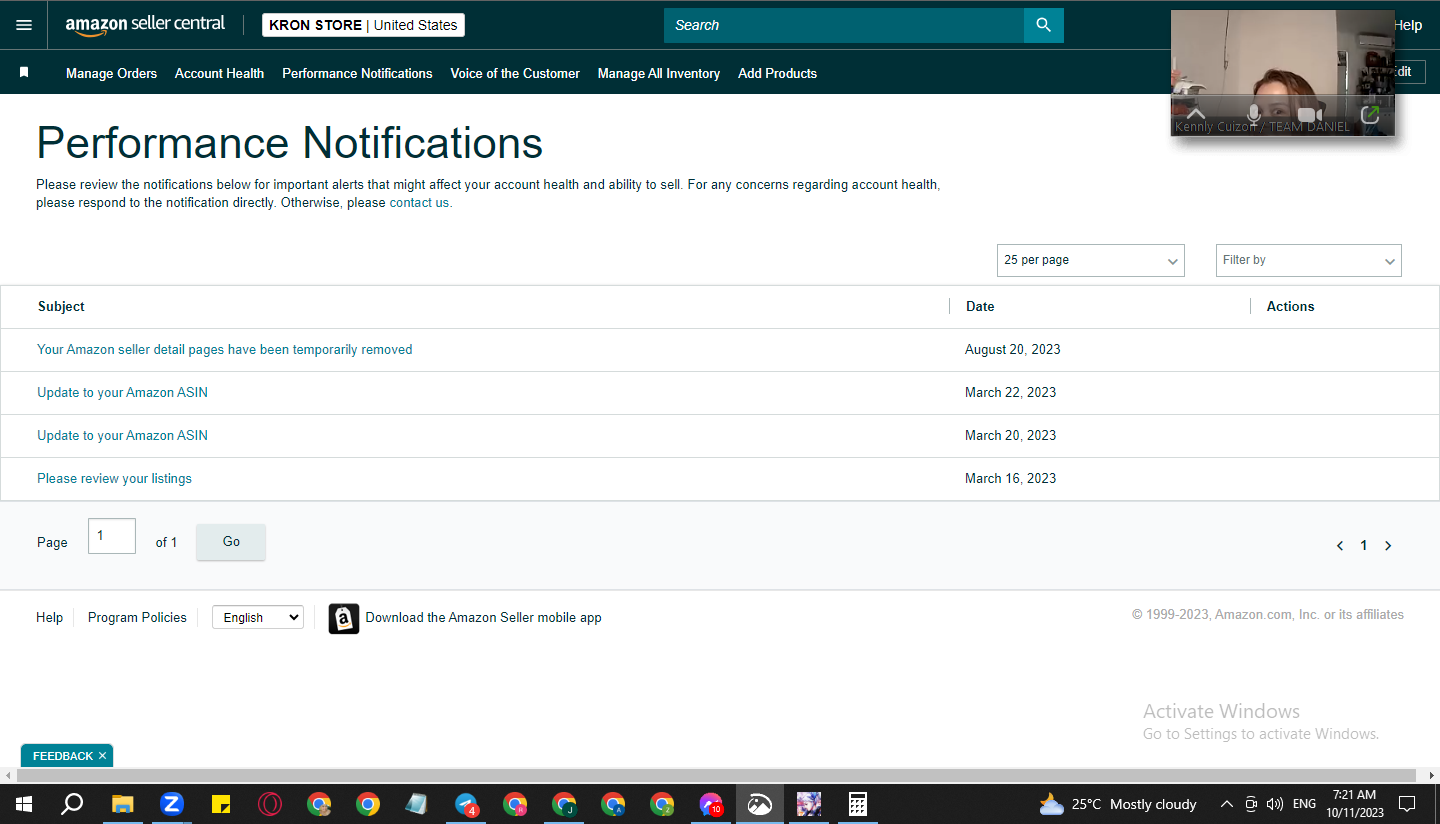The width and height of the screenshot is (1440, 824).
Task: Open Notepad from the taskbar
Action: pyautogui.click(x=417, y=804)
